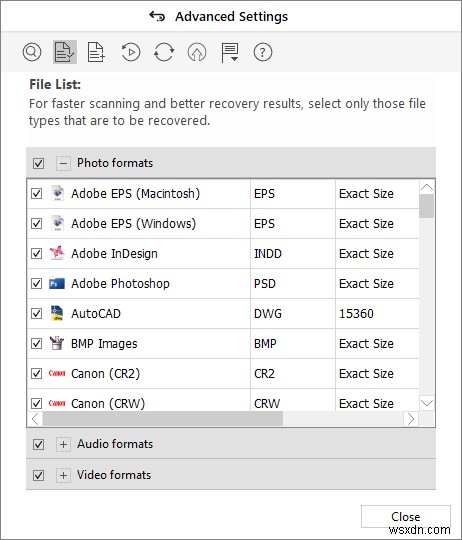
Task: Expand the Audio formats section
Action: [x=63, y=444]
